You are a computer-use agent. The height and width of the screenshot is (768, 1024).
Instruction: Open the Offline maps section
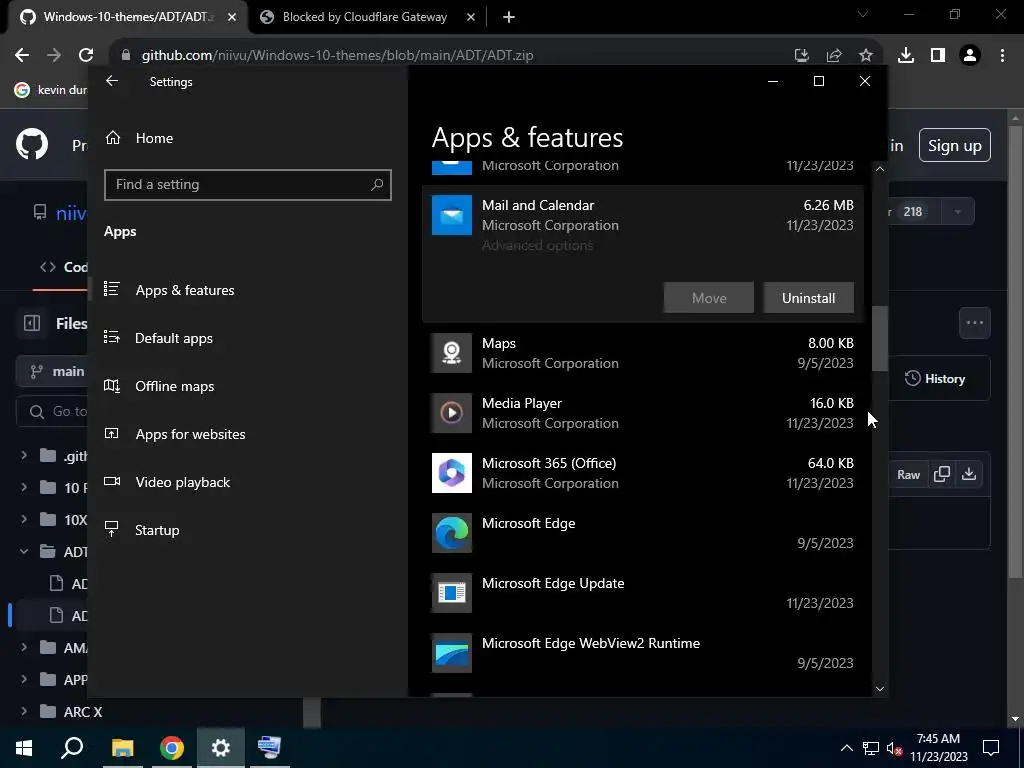click(174, 386)
